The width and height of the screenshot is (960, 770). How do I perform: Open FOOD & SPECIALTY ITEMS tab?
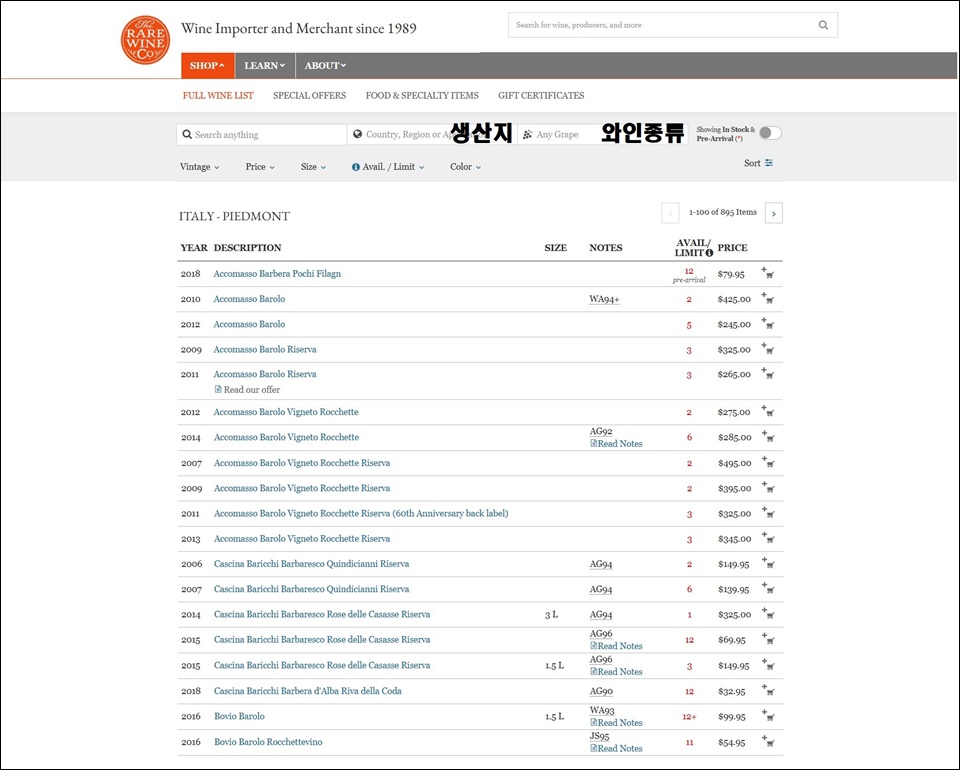[422, 95]
